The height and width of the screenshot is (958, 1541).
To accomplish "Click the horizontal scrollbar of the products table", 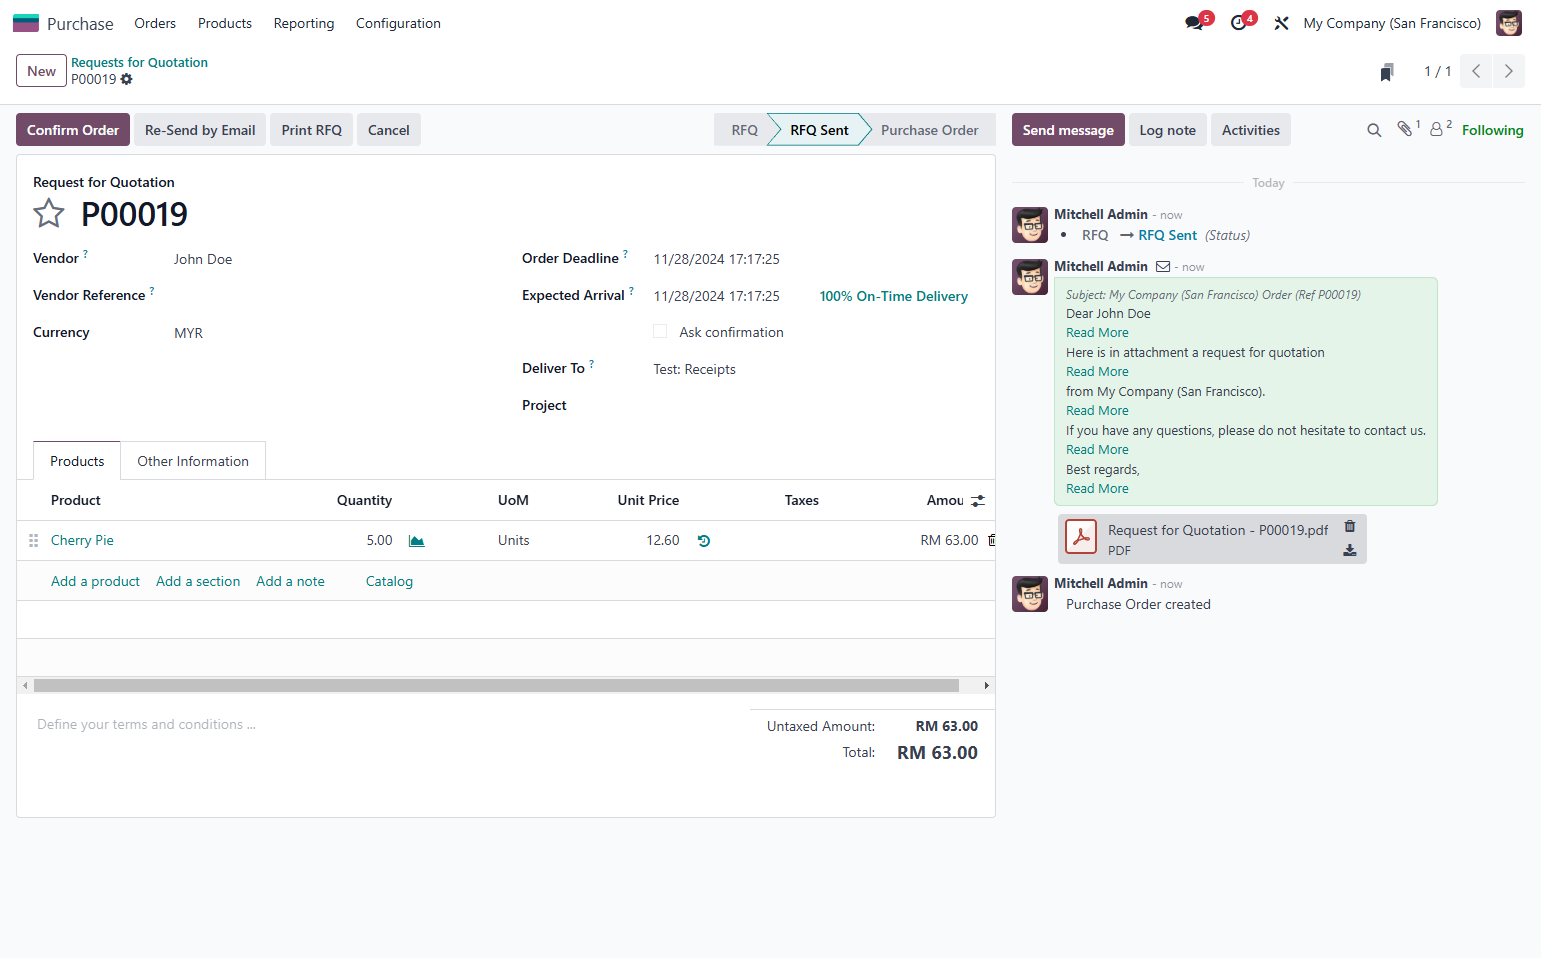I will click(496, 686).
